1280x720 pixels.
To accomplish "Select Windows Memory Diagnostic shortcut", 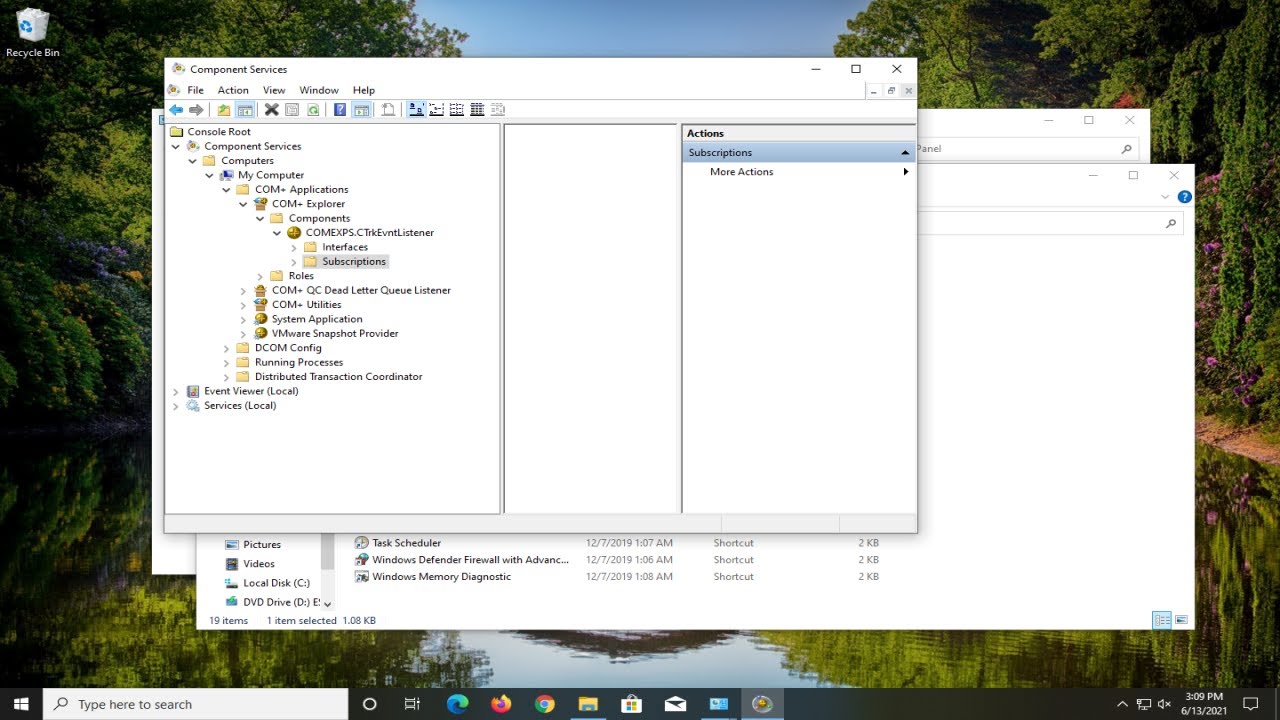I will point(441,577).
